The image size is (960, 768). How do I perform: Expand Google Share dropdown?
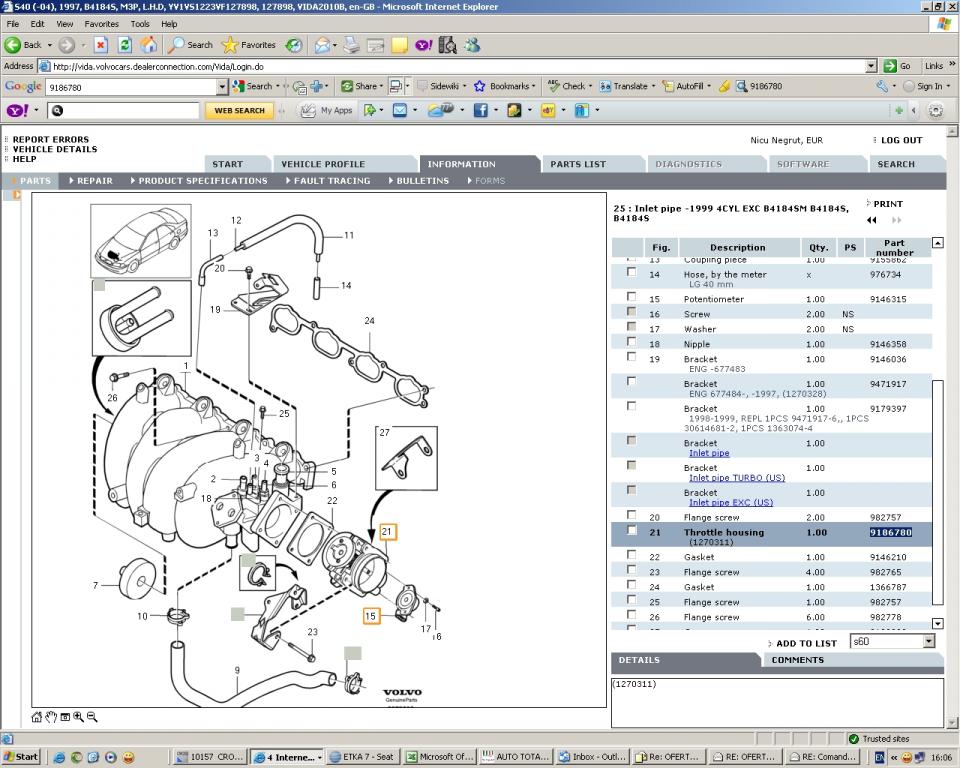pos(381,86)
